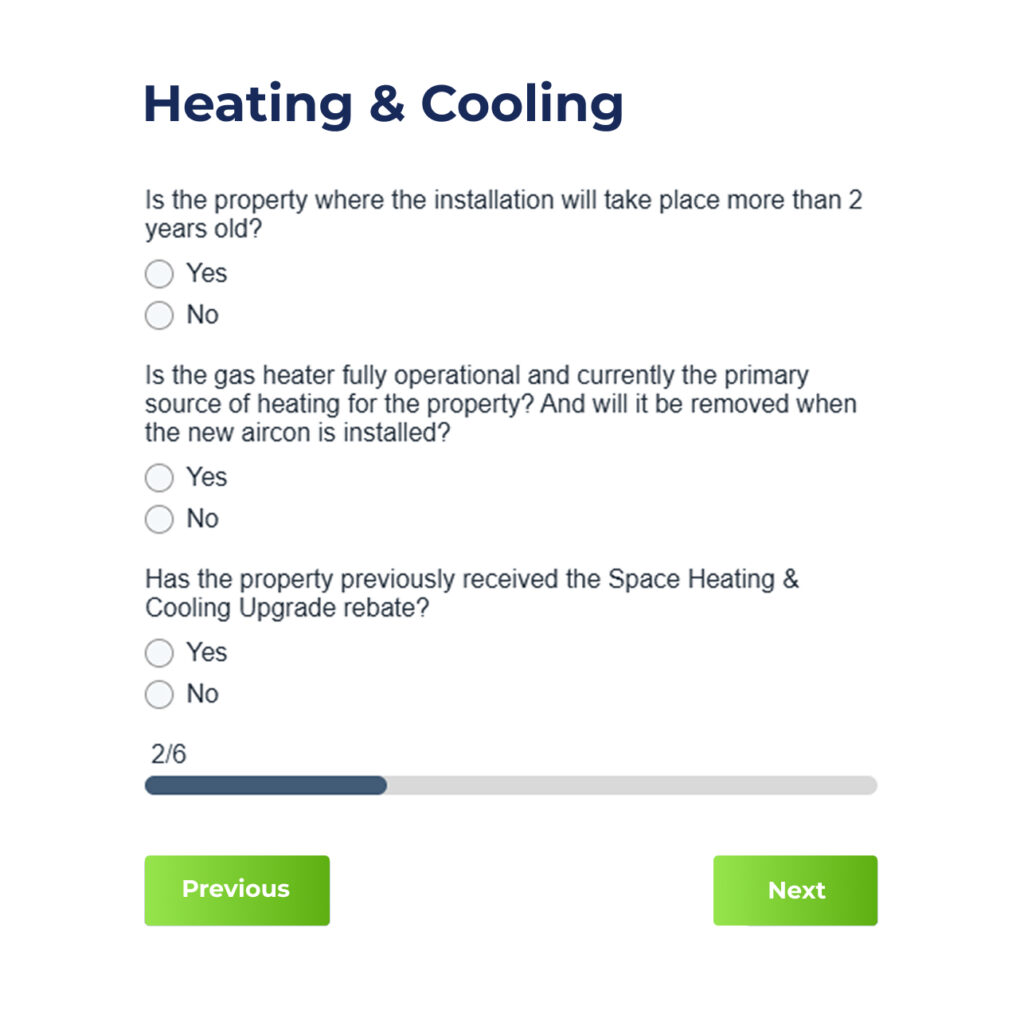Screen dimensions: 1024x1010
Task: Click the 2/6 step indicator
Action: tap(168, 754)
